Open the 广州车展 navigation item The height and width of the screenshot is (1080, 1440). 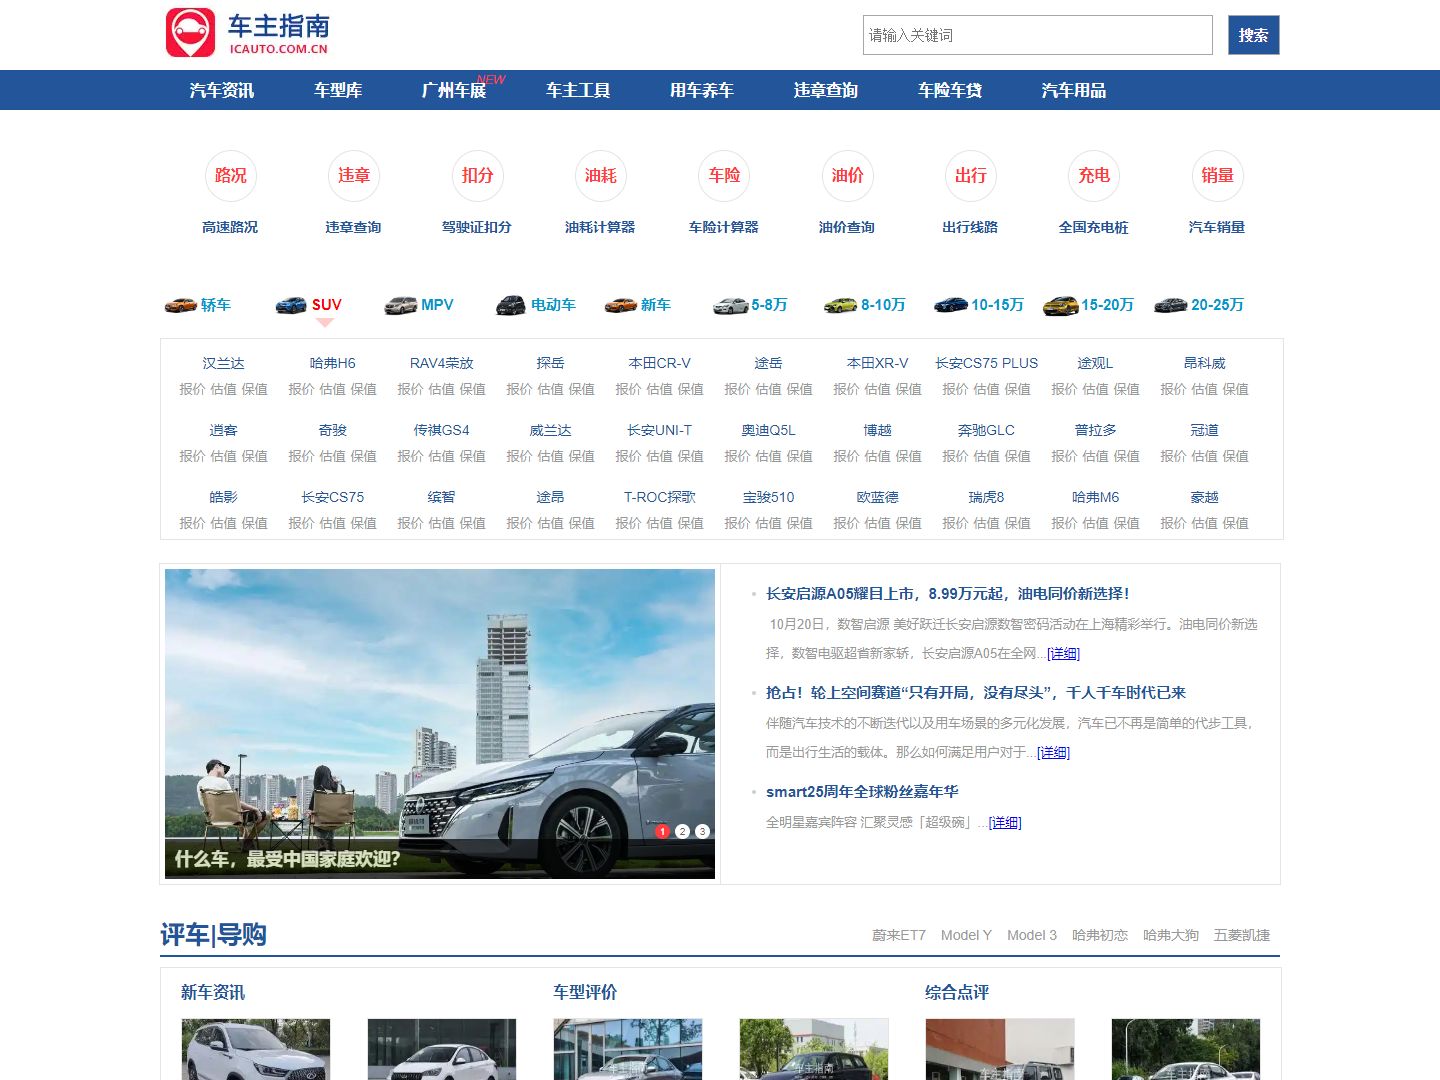[454, 90]
